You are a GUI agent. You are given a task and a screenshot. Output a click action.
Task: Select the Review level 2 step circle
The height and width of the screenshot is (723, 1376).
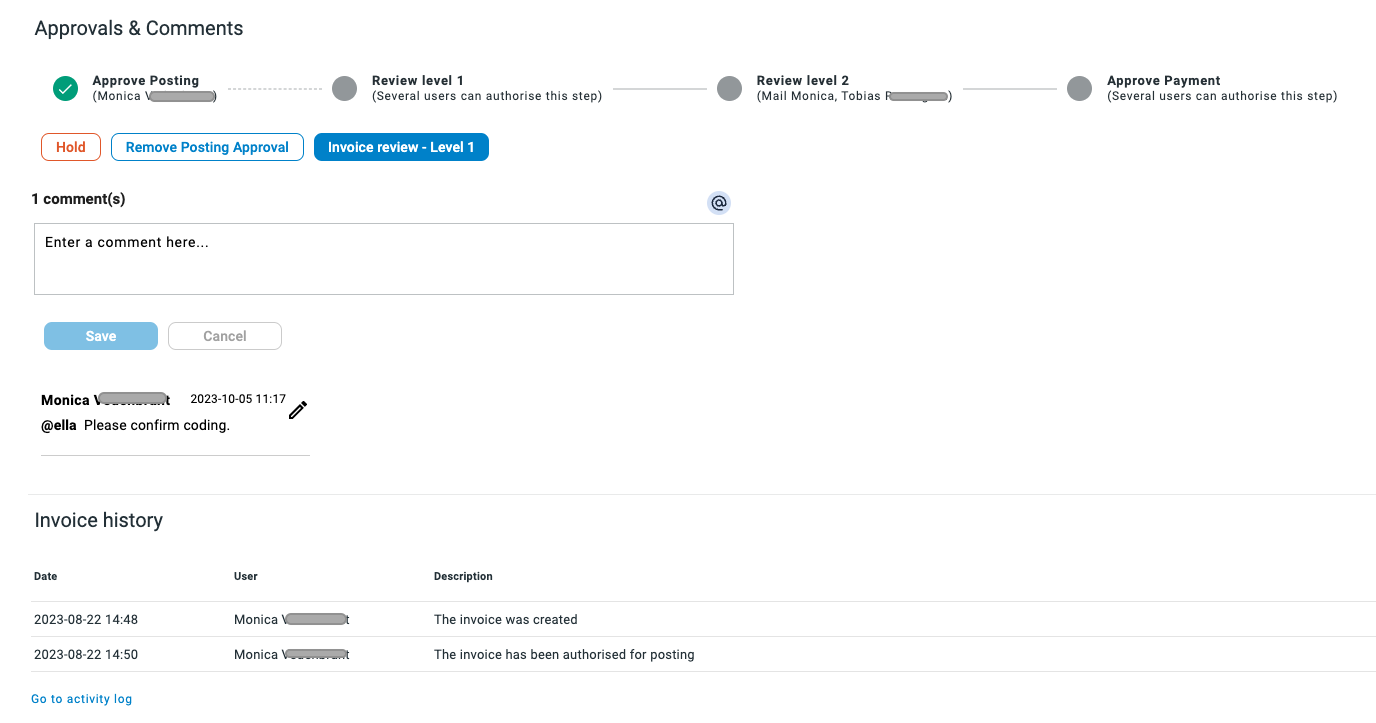coord(730,89)
